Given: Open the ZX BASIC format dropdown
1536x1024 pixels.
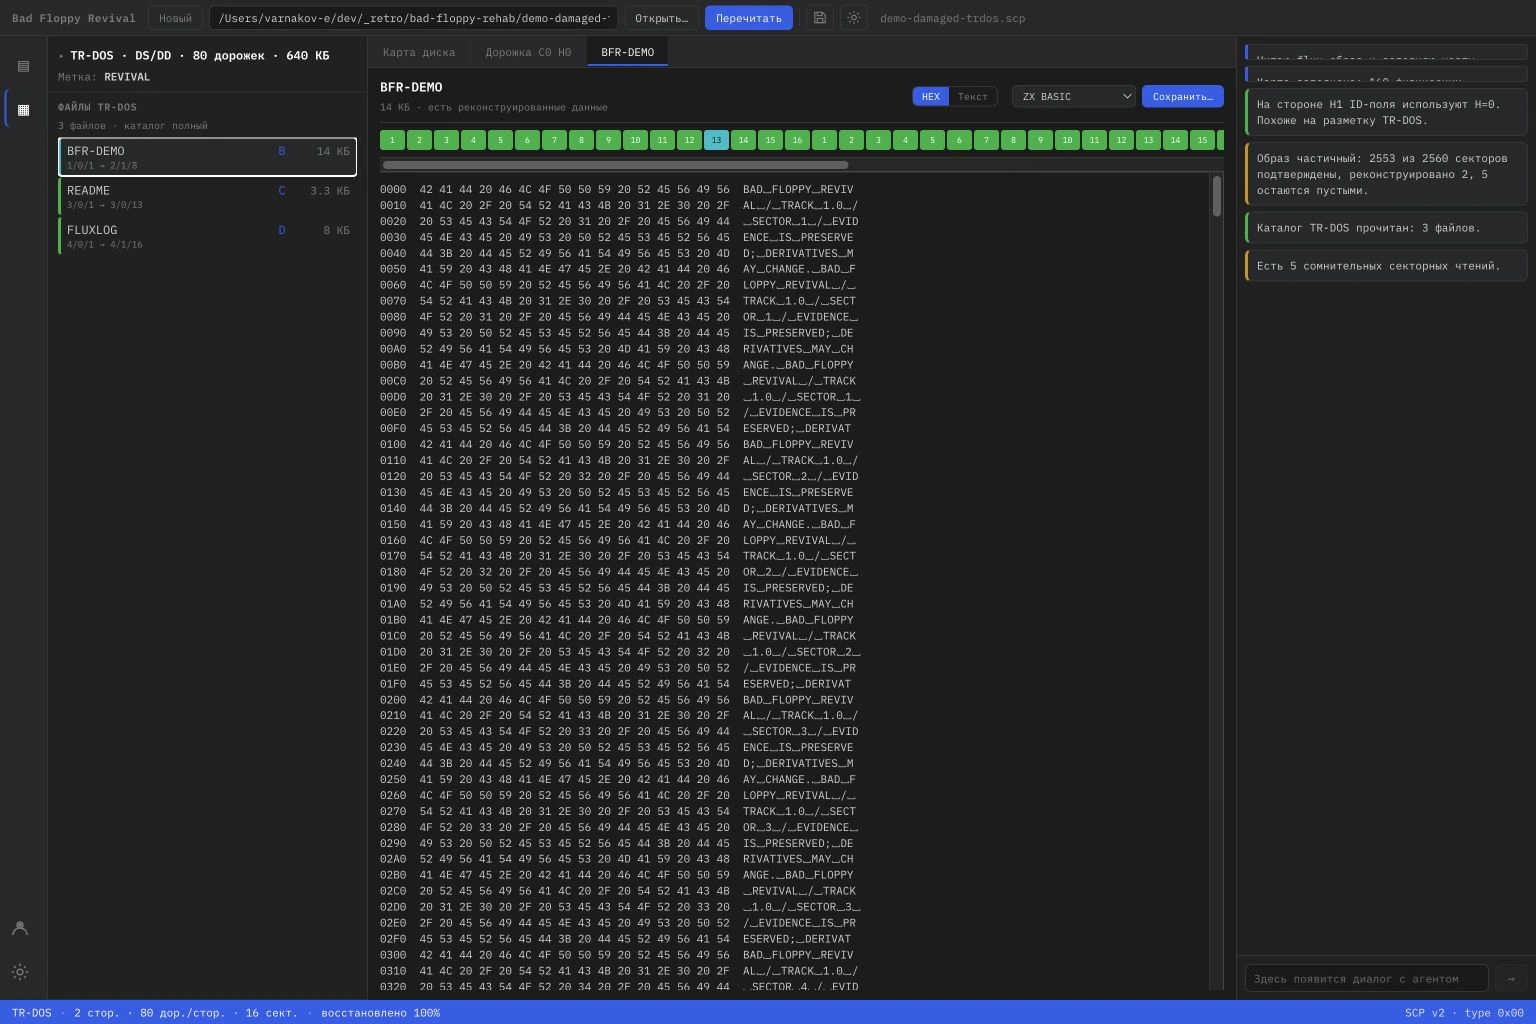Looking at the screenshot, I should 1074,96.
